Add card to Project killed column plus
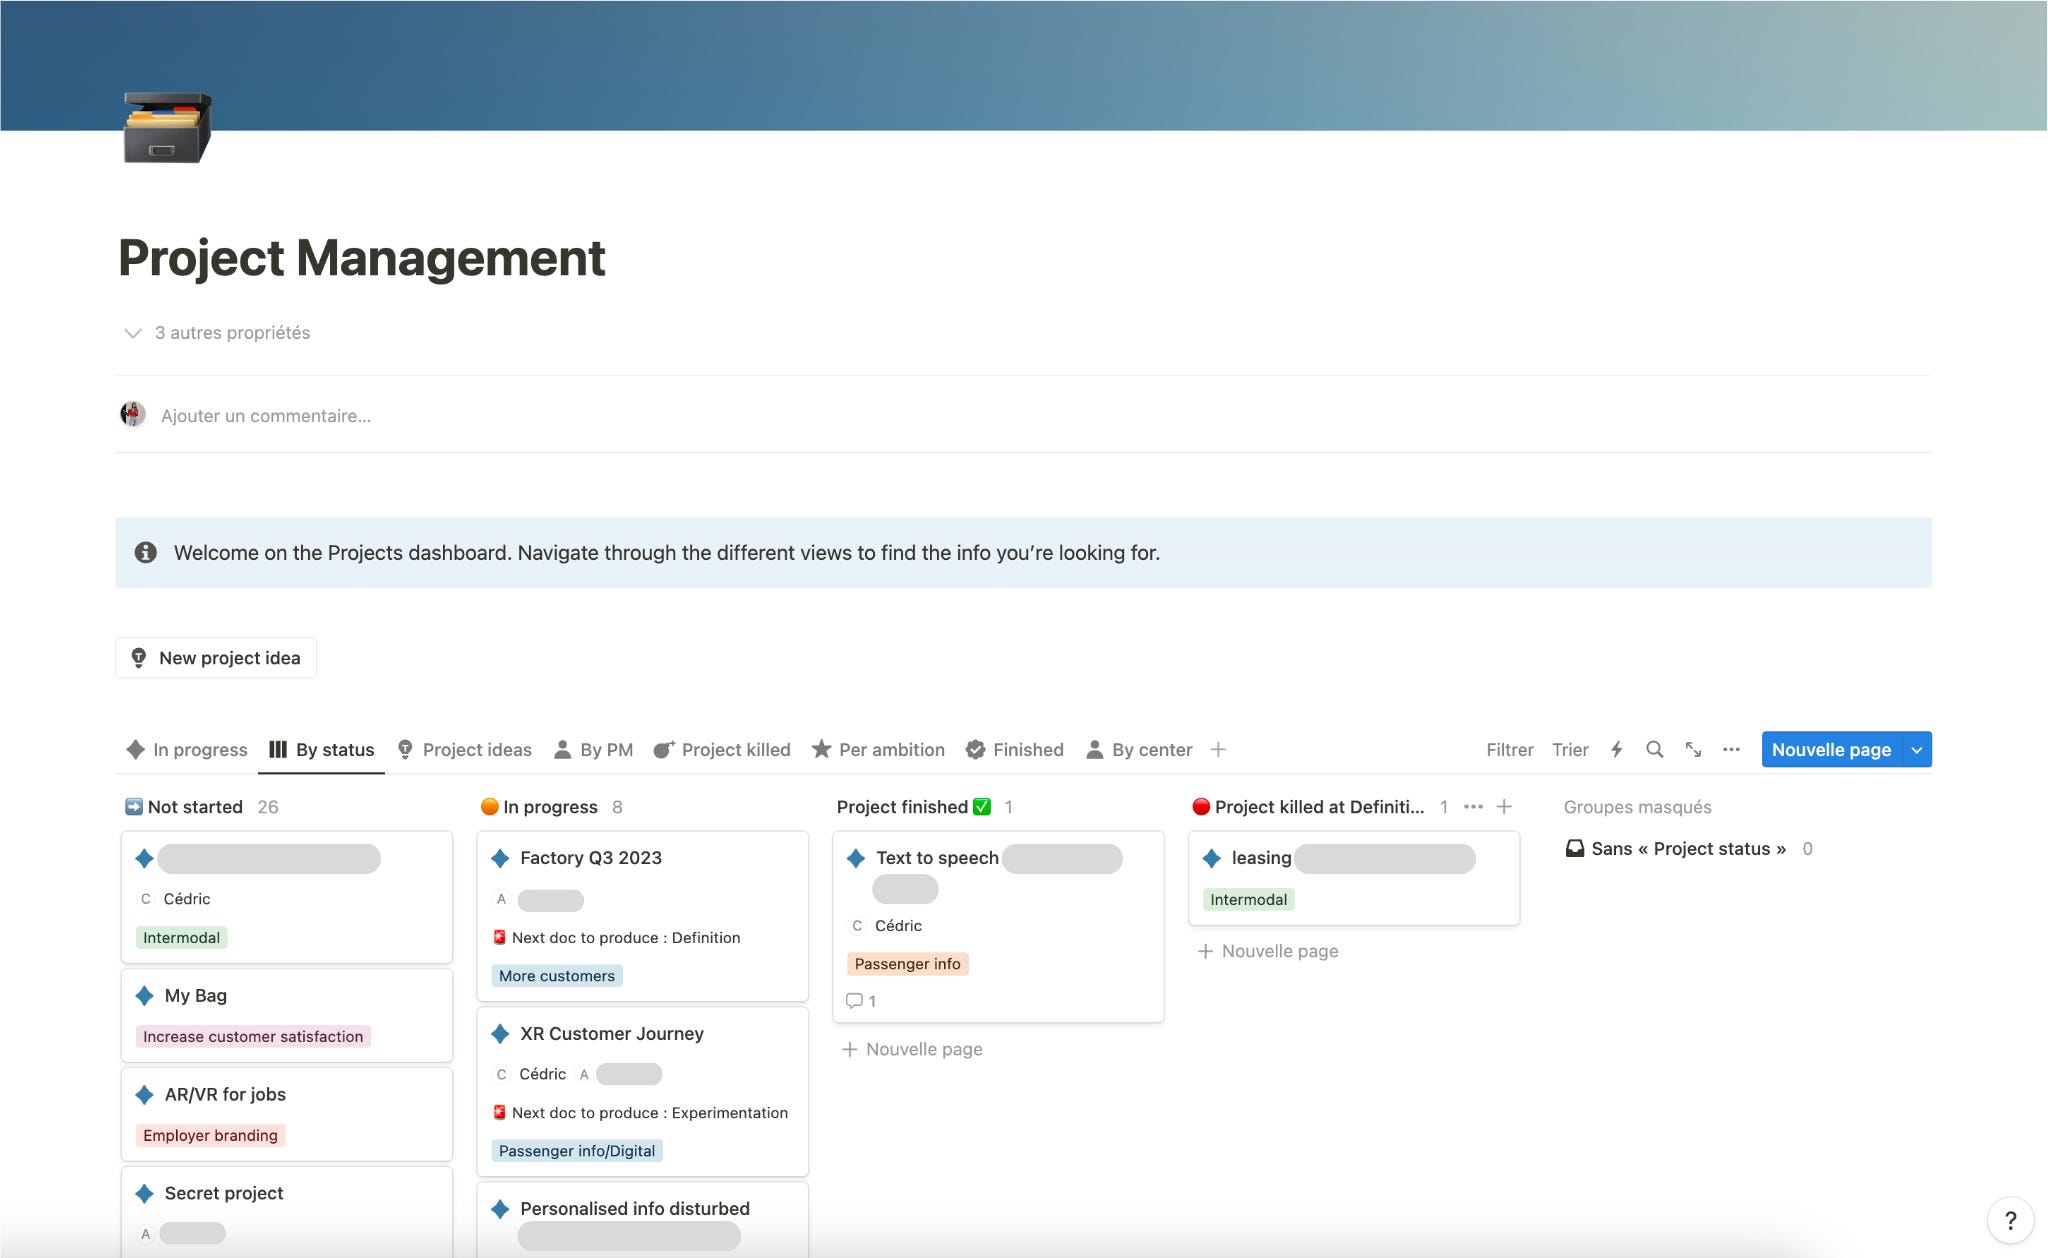This screenshot has height=1258, width=2048. (1504, 807)
